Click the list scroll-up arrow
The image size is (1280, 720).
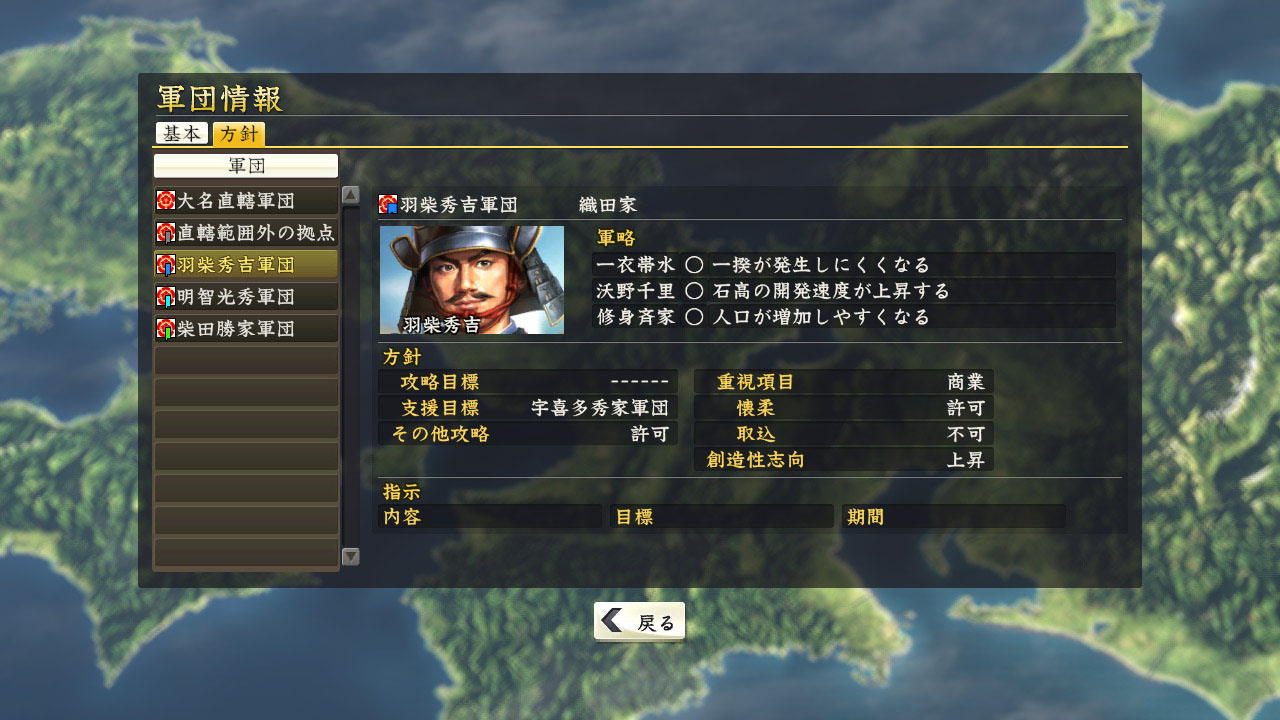pyautogui.click(x=351, y=195)
